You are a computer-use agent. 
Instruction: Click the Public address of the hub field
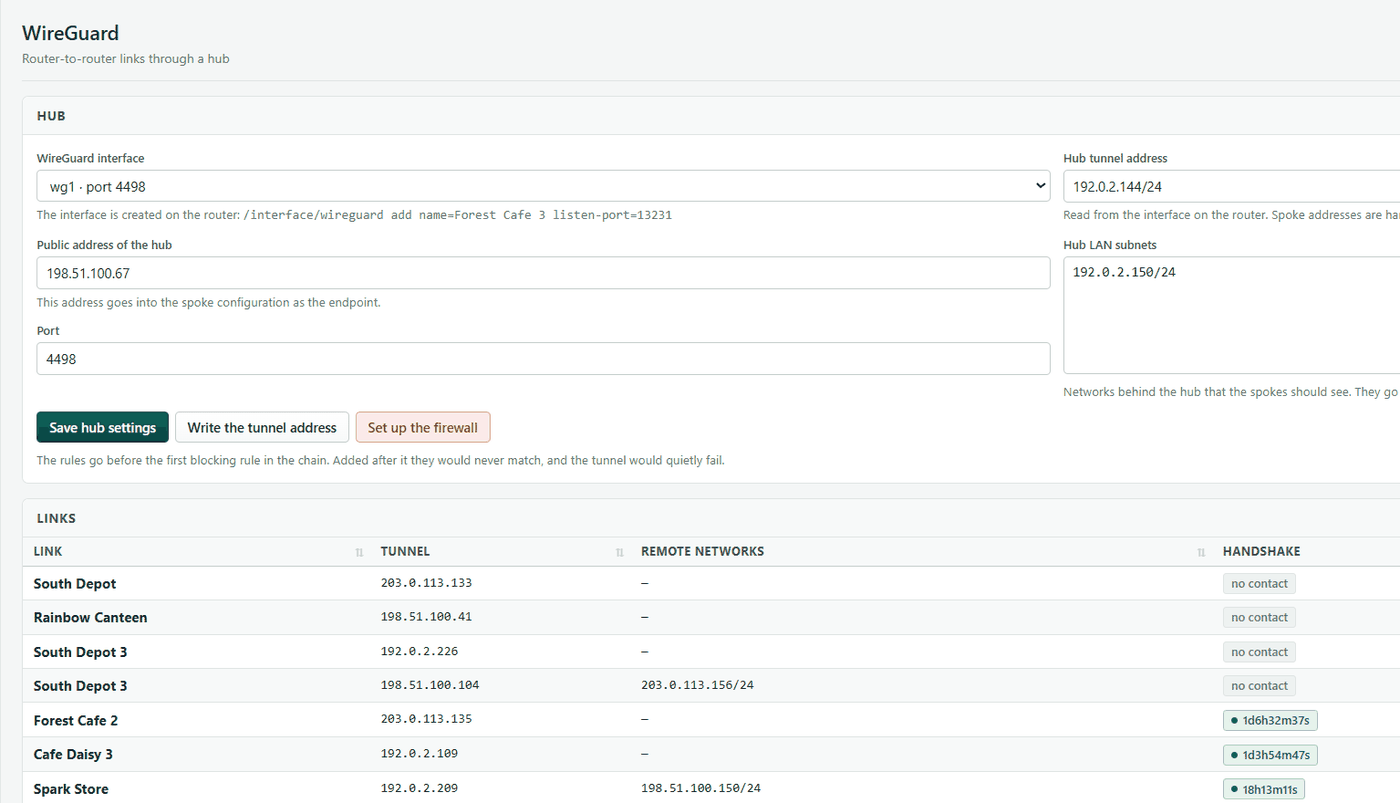point(543,273)
